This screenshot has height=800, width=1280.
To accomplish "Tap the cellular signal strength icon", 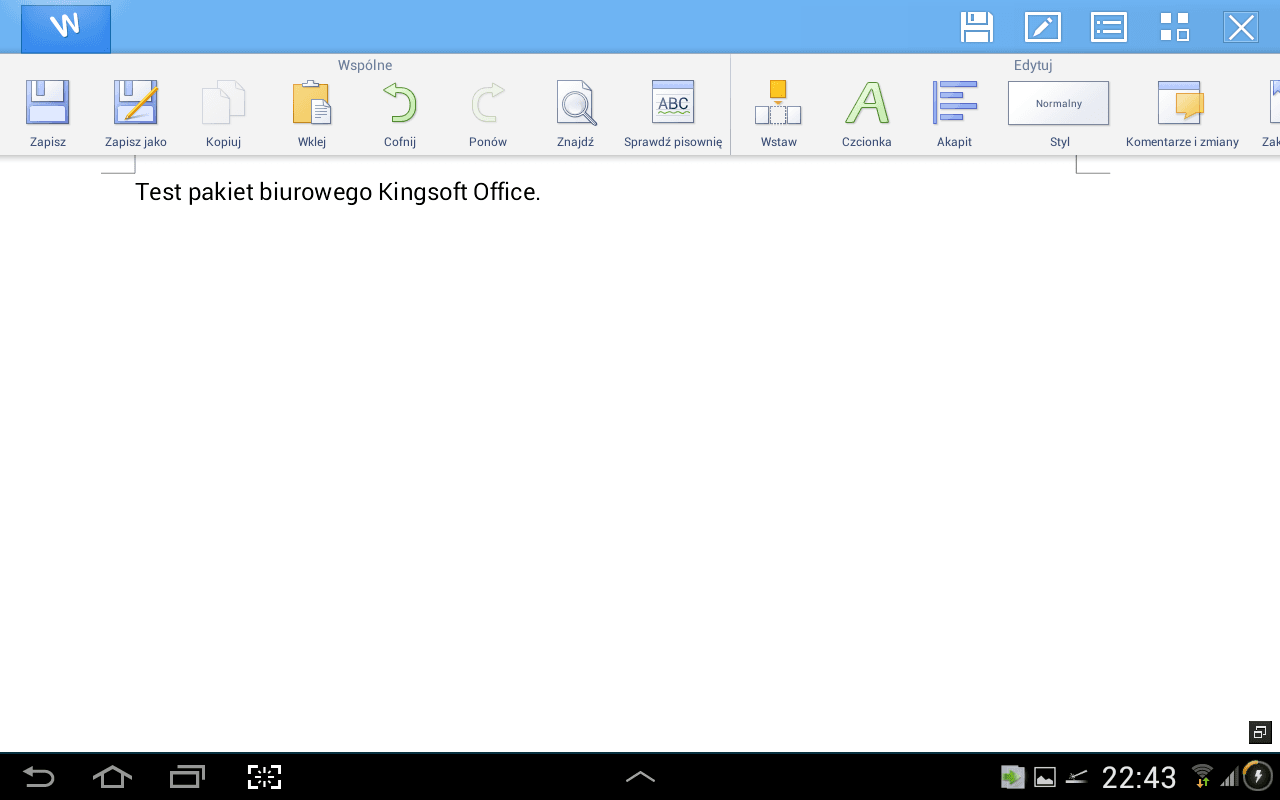I will [x=1229, y=776].
